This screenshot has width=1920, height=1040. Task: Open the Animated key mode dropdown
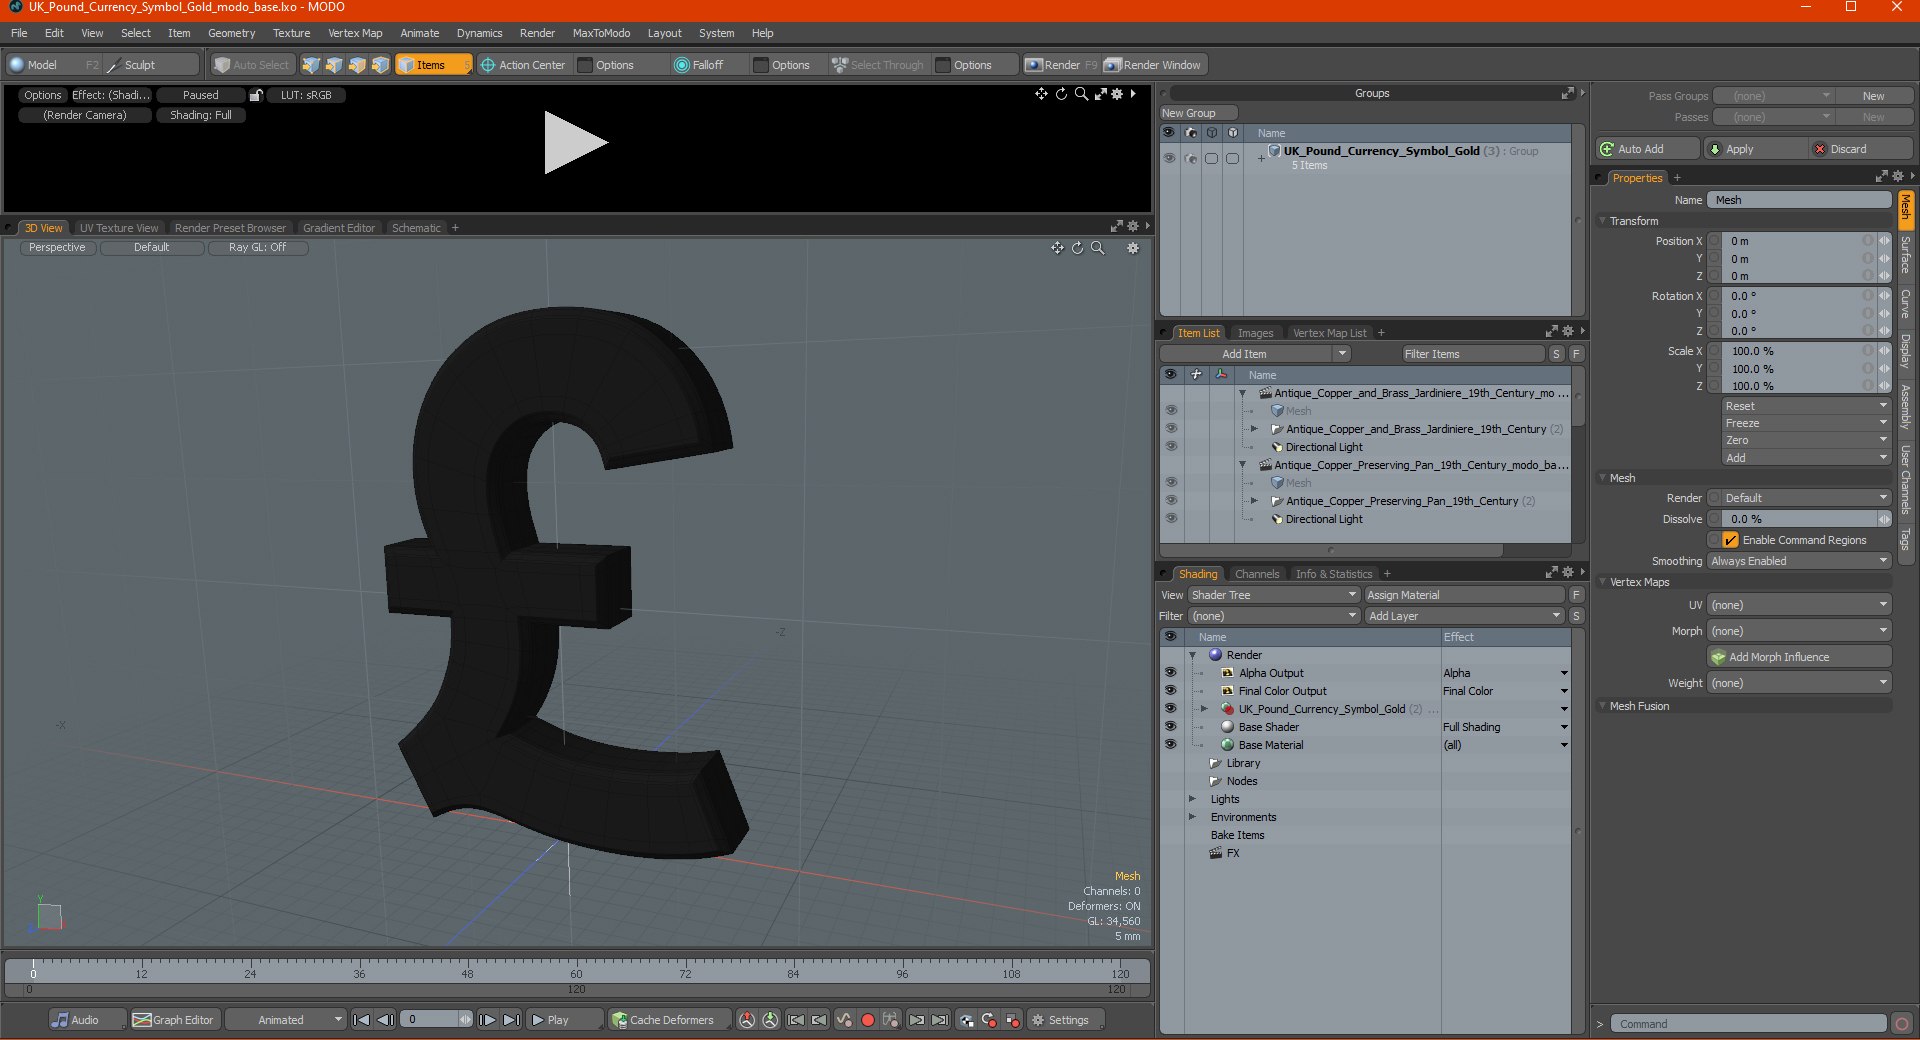(285, 1020)
